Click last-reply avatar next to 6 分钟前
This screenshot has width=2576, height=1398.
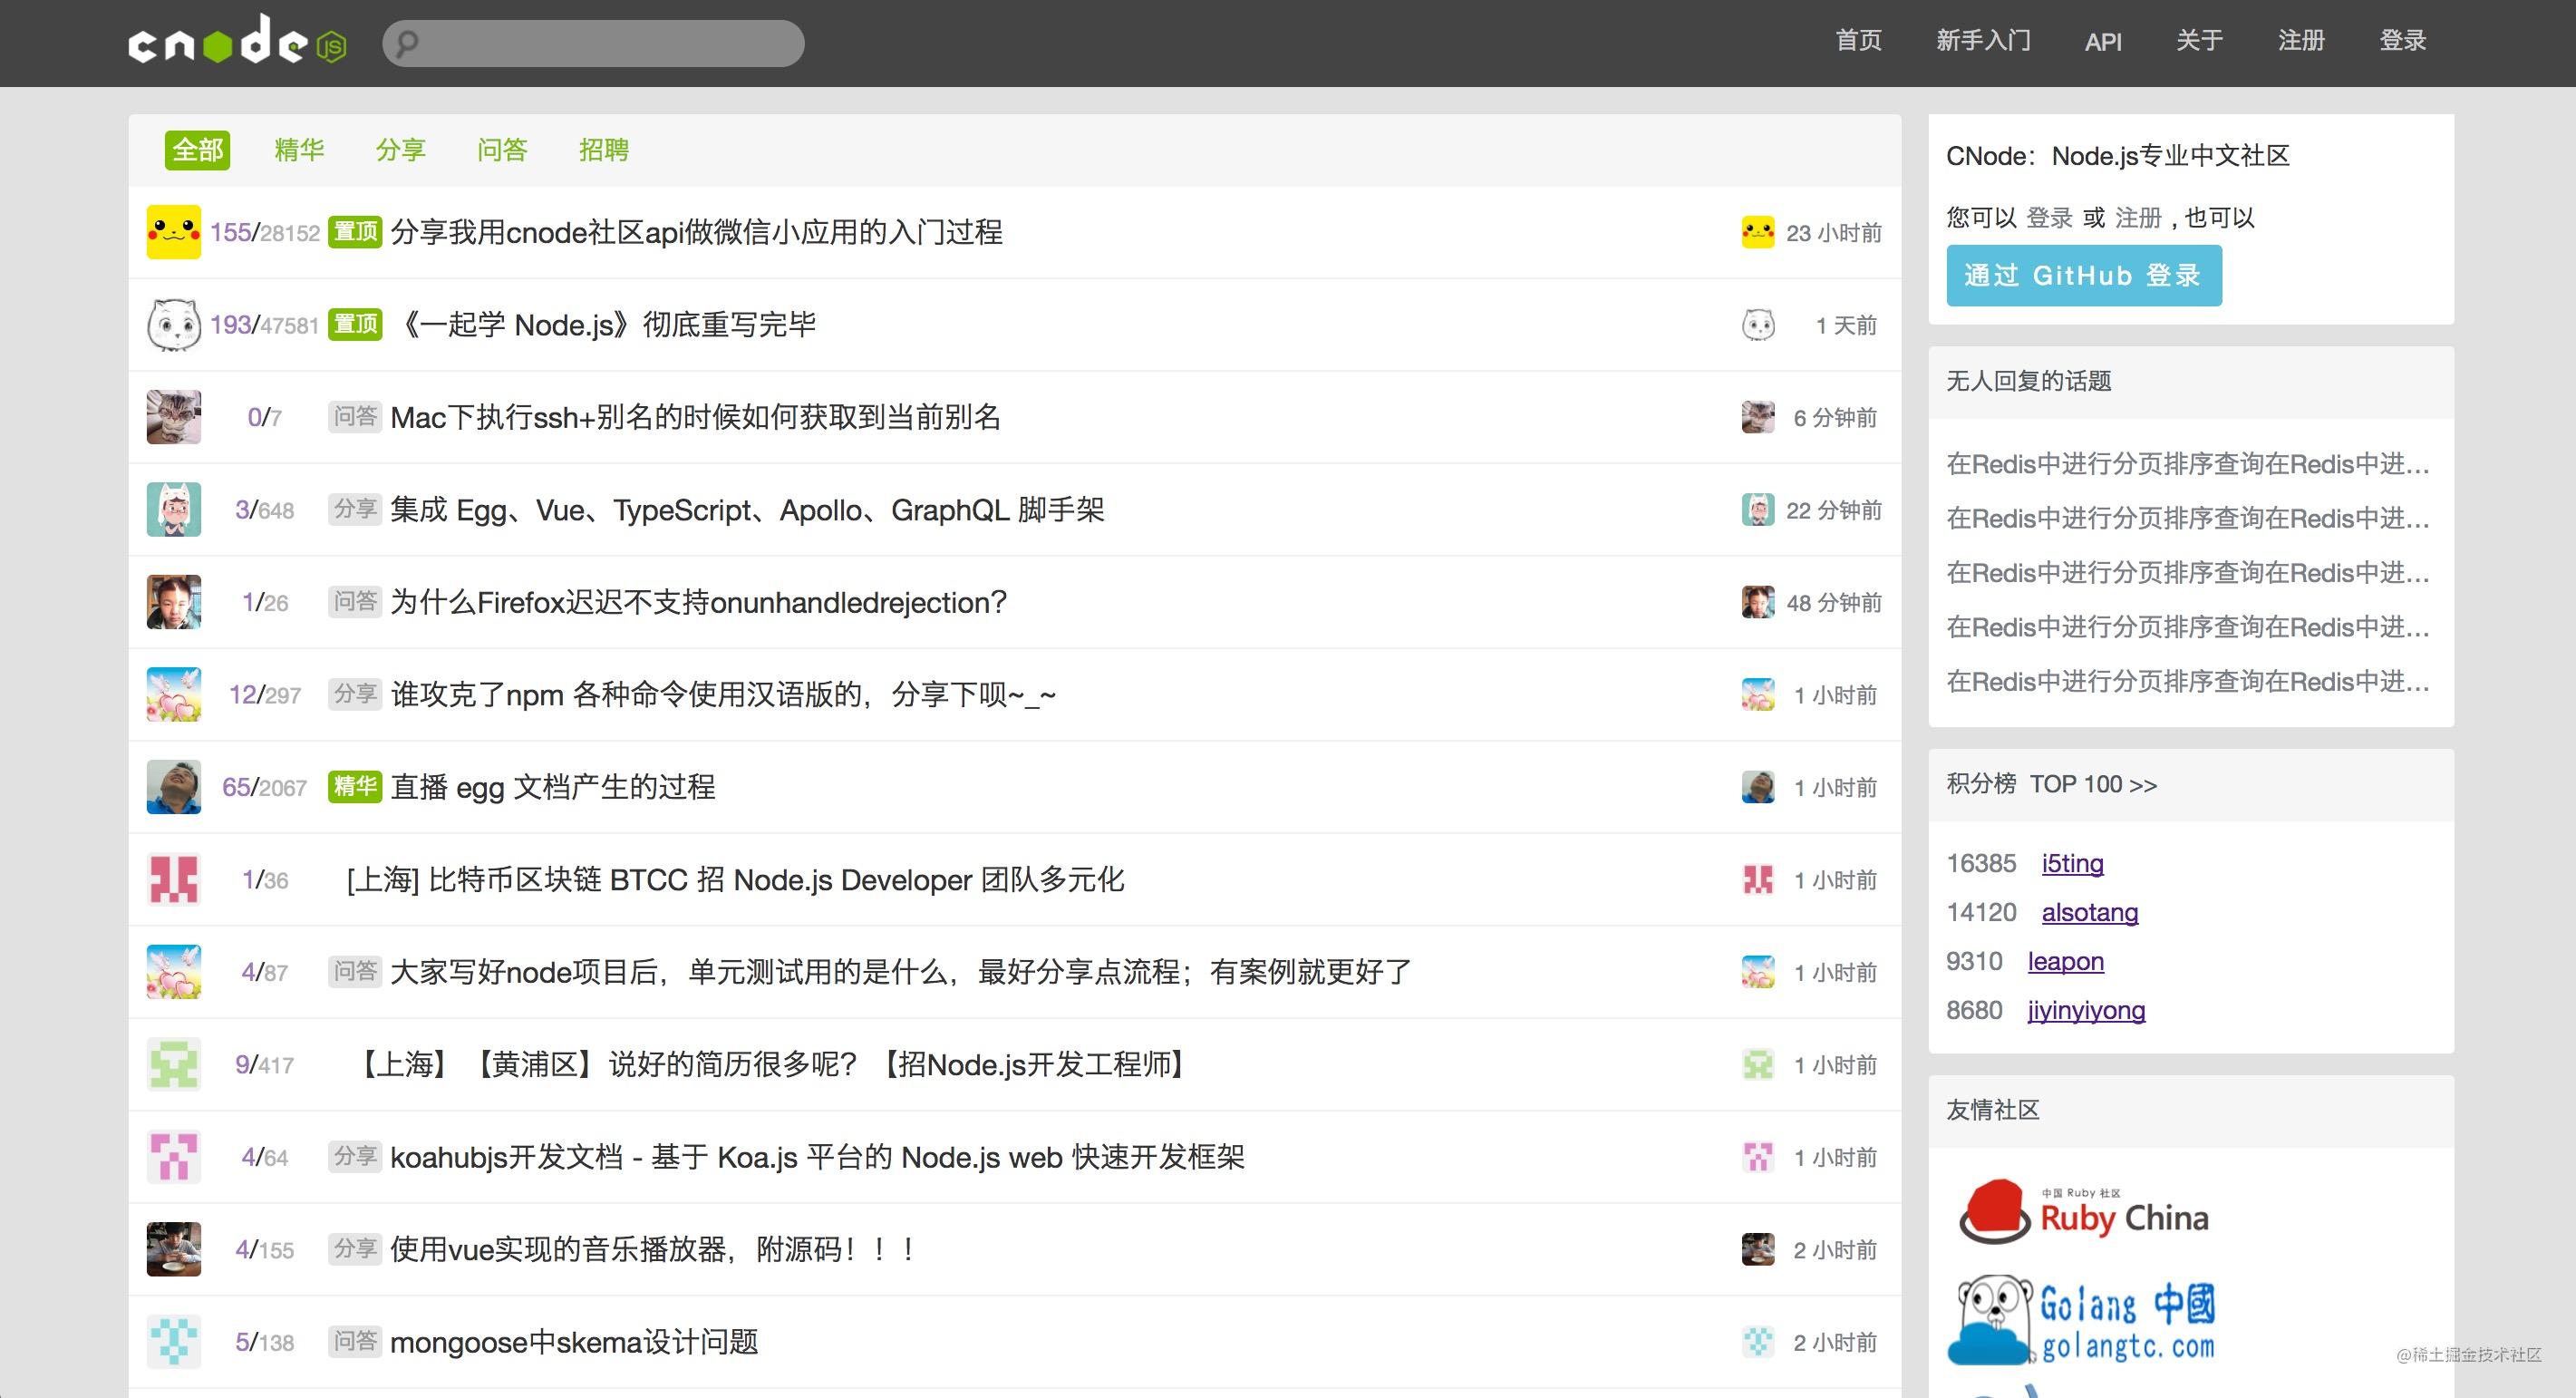pos(1758,417)
